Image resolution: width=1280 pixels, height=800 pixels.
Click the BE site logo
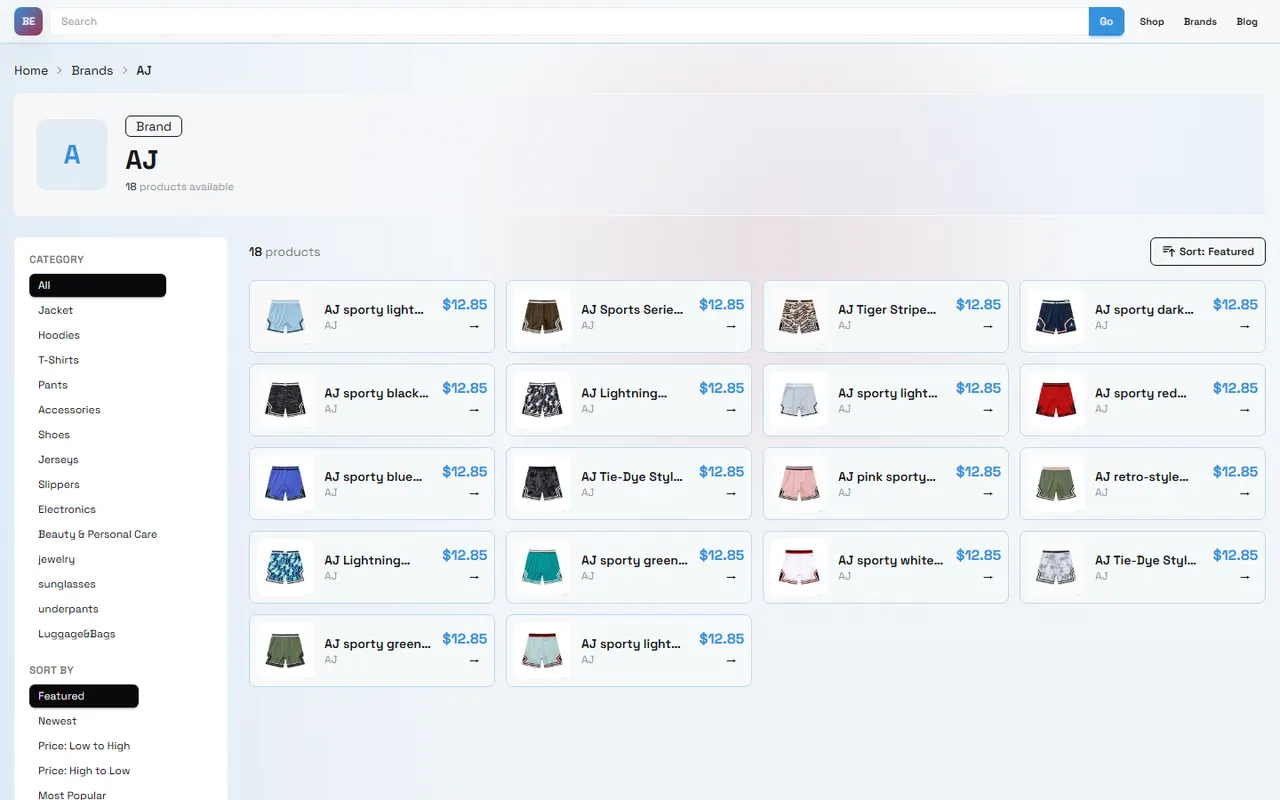click(x=28, y=21)
